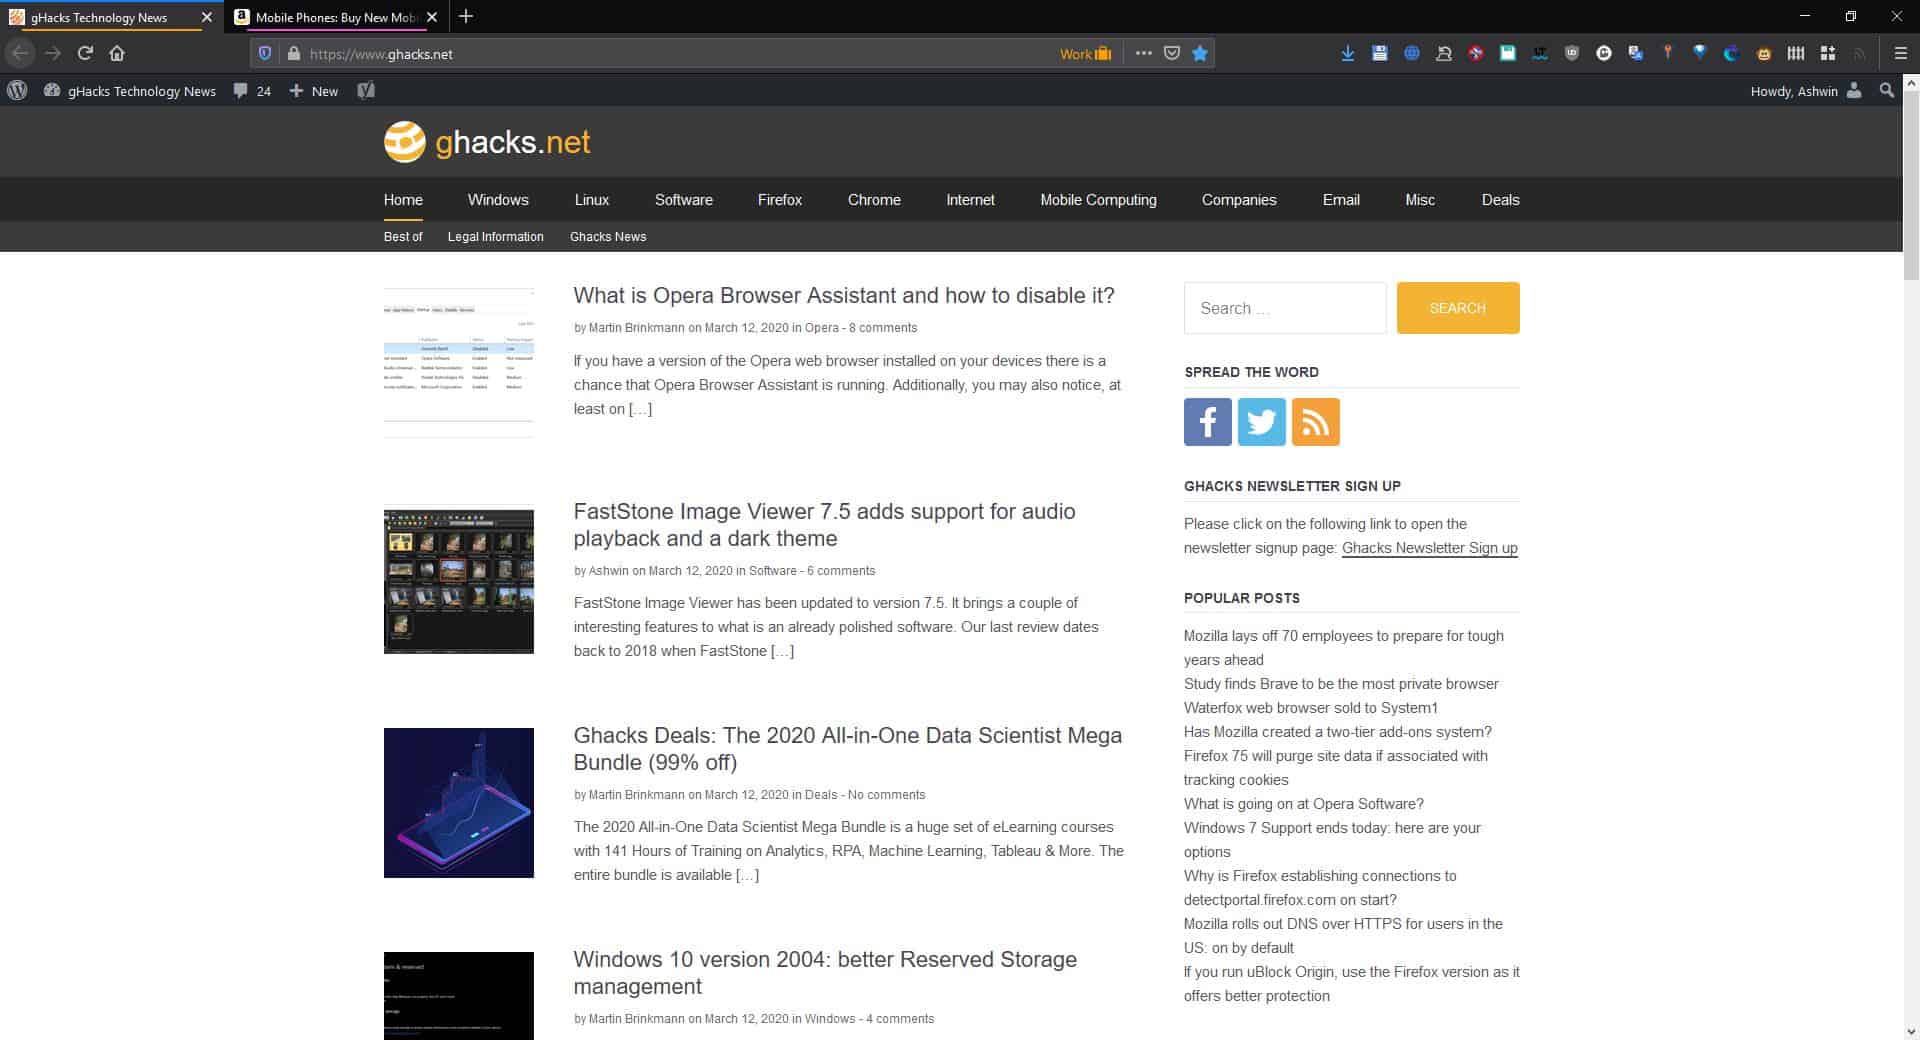
Task: Open Opera Browser Assistant article title
Action: click(844, 296)
